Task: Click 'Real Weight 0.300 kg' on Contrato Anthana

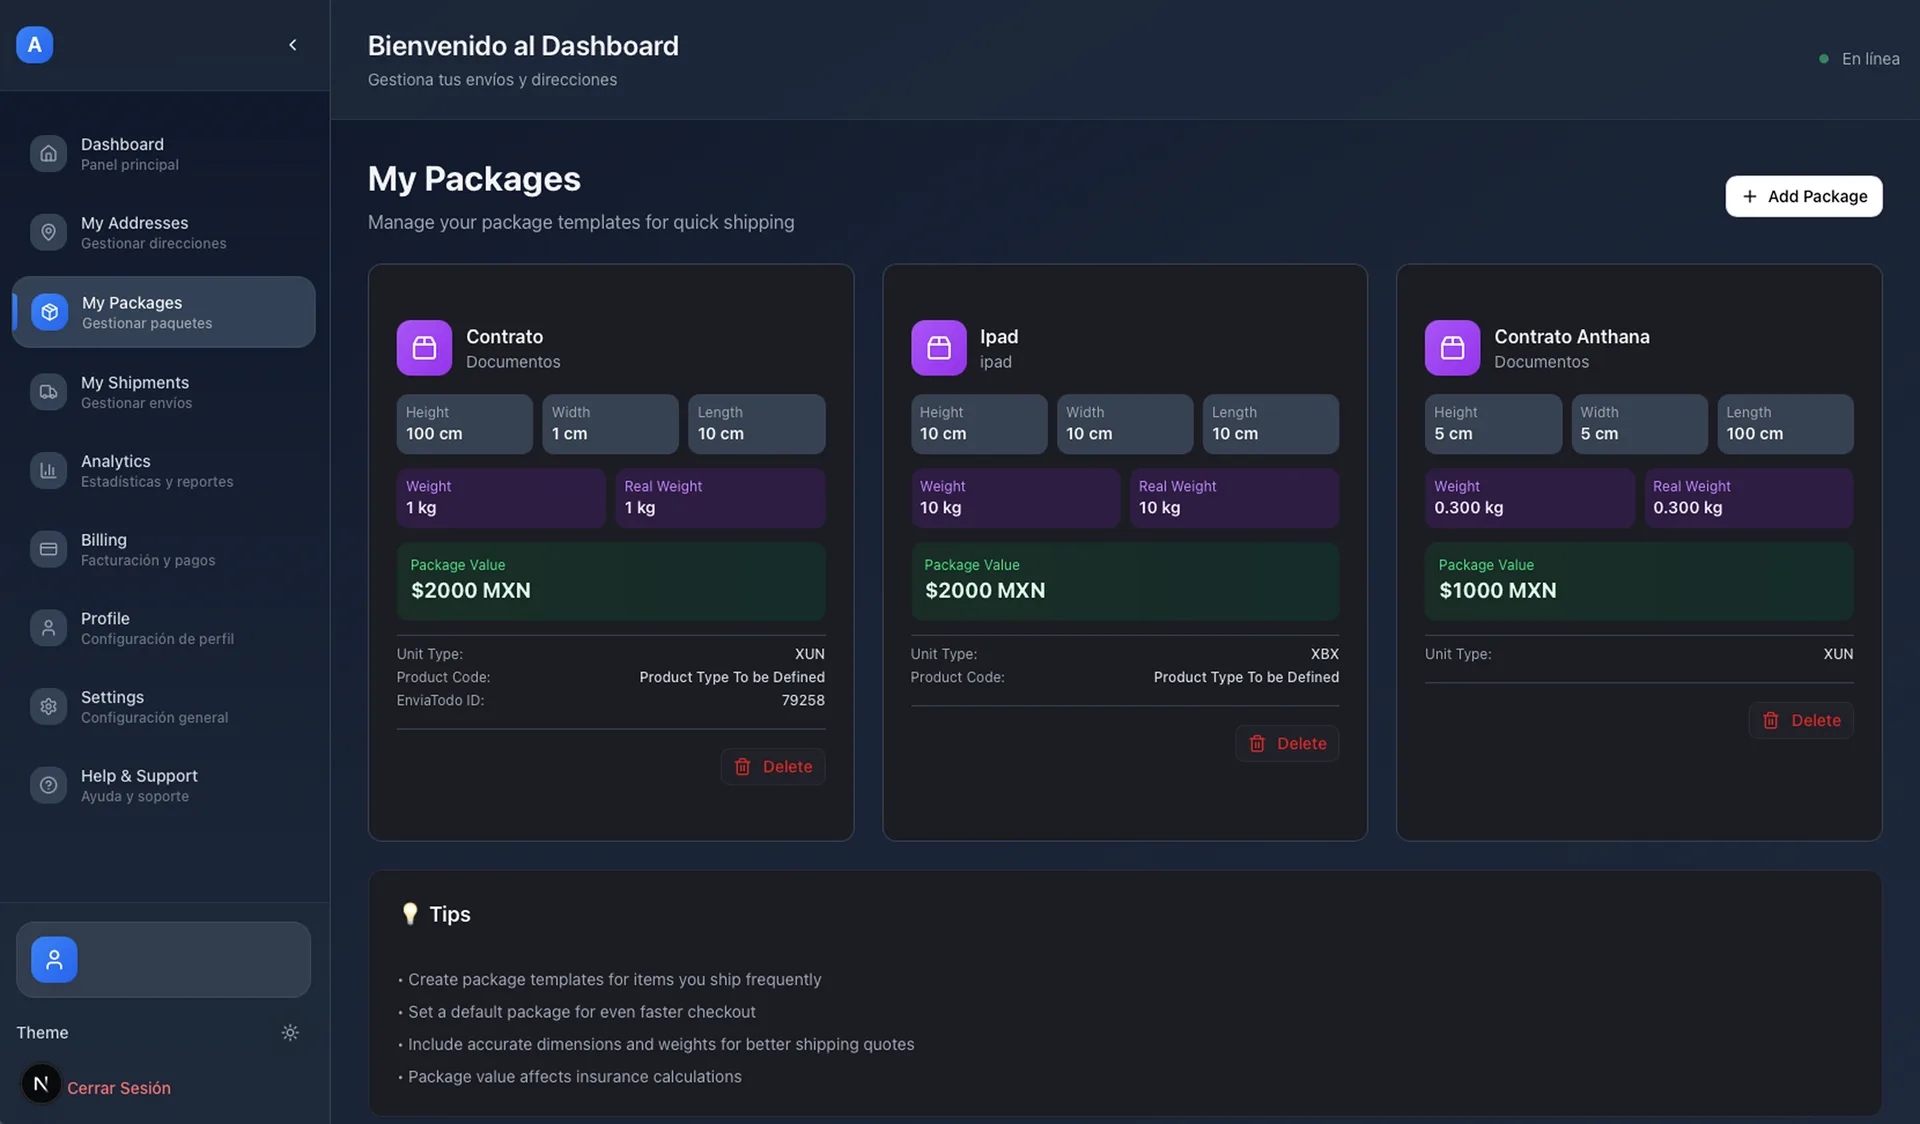Action: coord(1749,498)
